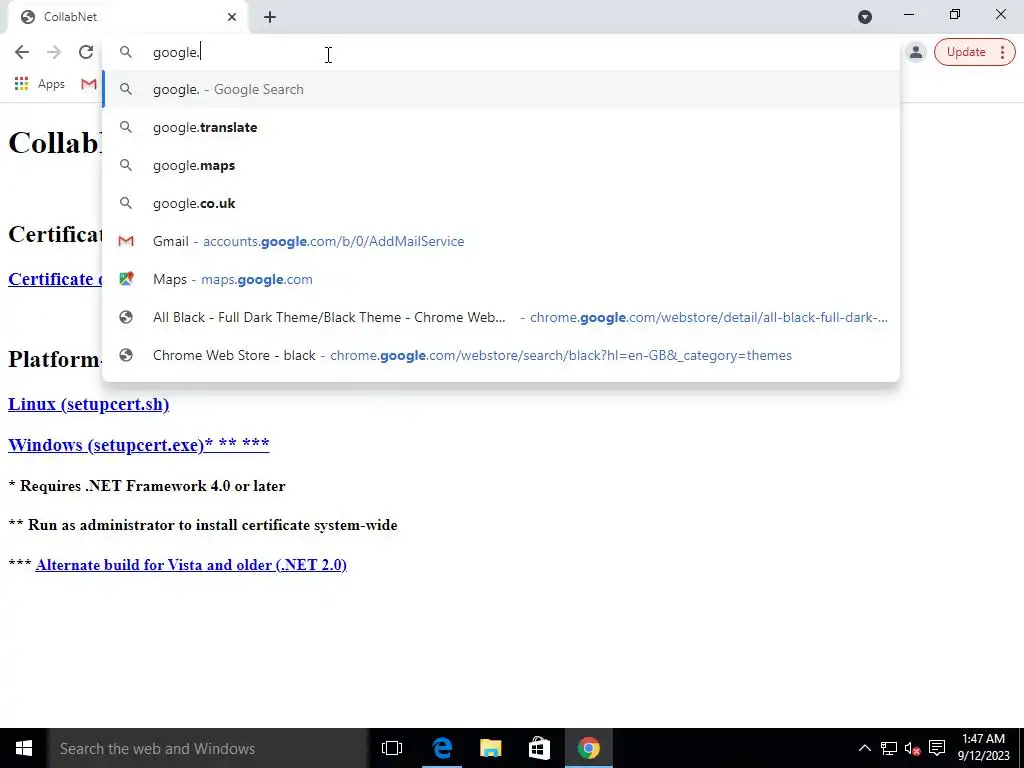Close the CollabNet tab
Viewport: 1024px width, 768px height.
click(x=232, y=17)
